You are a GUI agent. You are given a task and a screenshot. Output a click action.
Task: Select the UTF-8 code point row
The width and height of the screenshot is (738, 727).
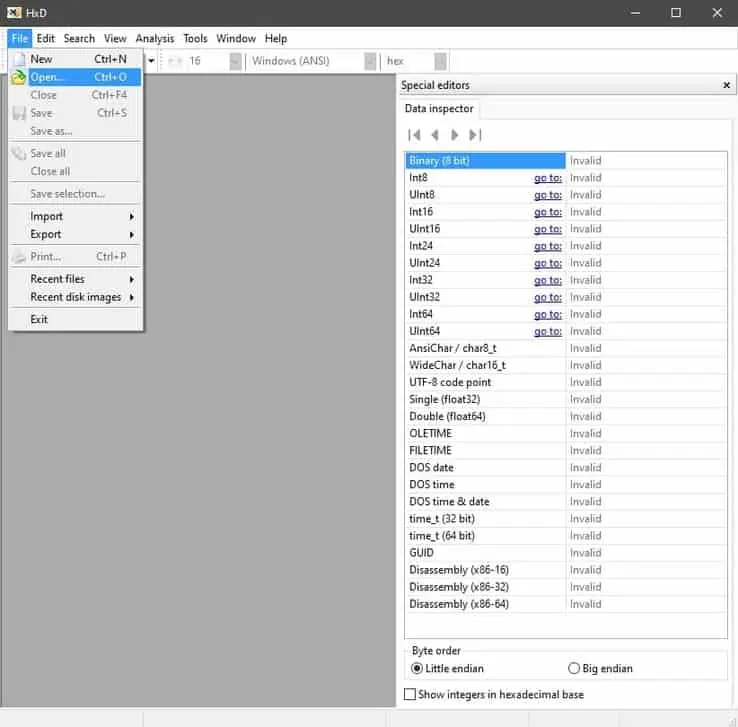click(565, 382)
